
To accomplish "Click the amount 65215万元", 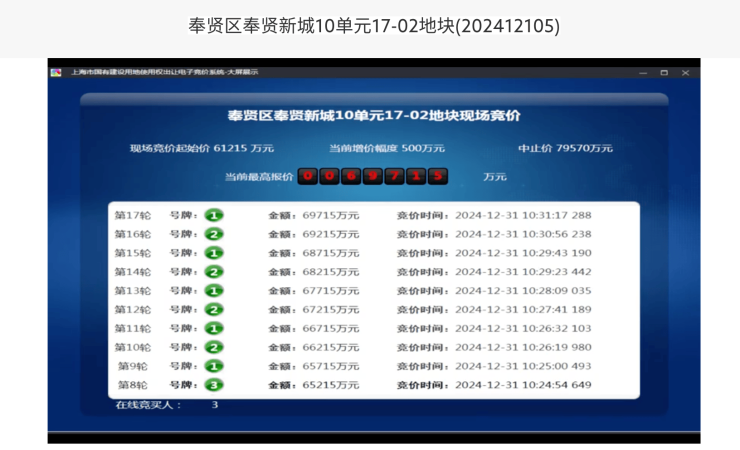I will [x=331, y=385].
